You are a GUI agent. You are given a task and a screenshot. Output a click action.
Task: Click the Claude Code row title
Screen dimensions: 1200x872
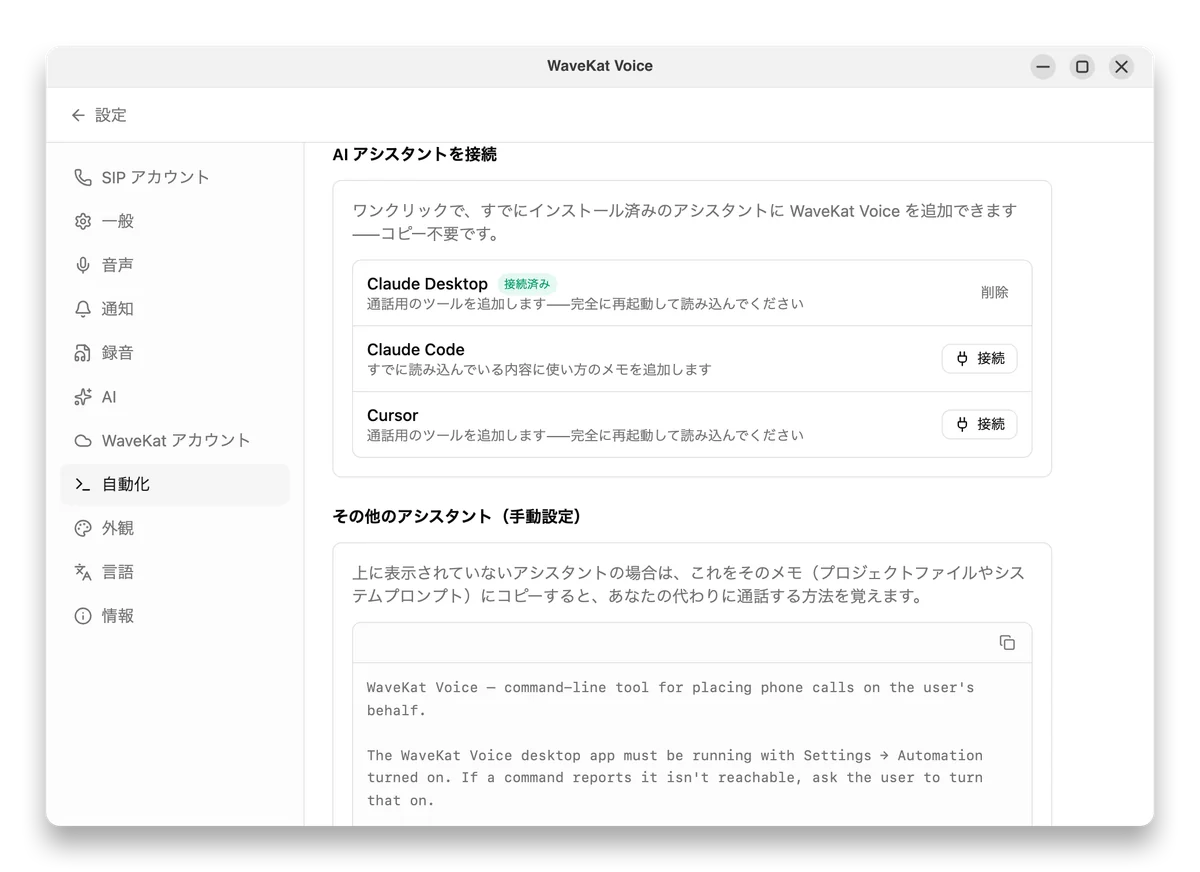[x=416, y=349]
